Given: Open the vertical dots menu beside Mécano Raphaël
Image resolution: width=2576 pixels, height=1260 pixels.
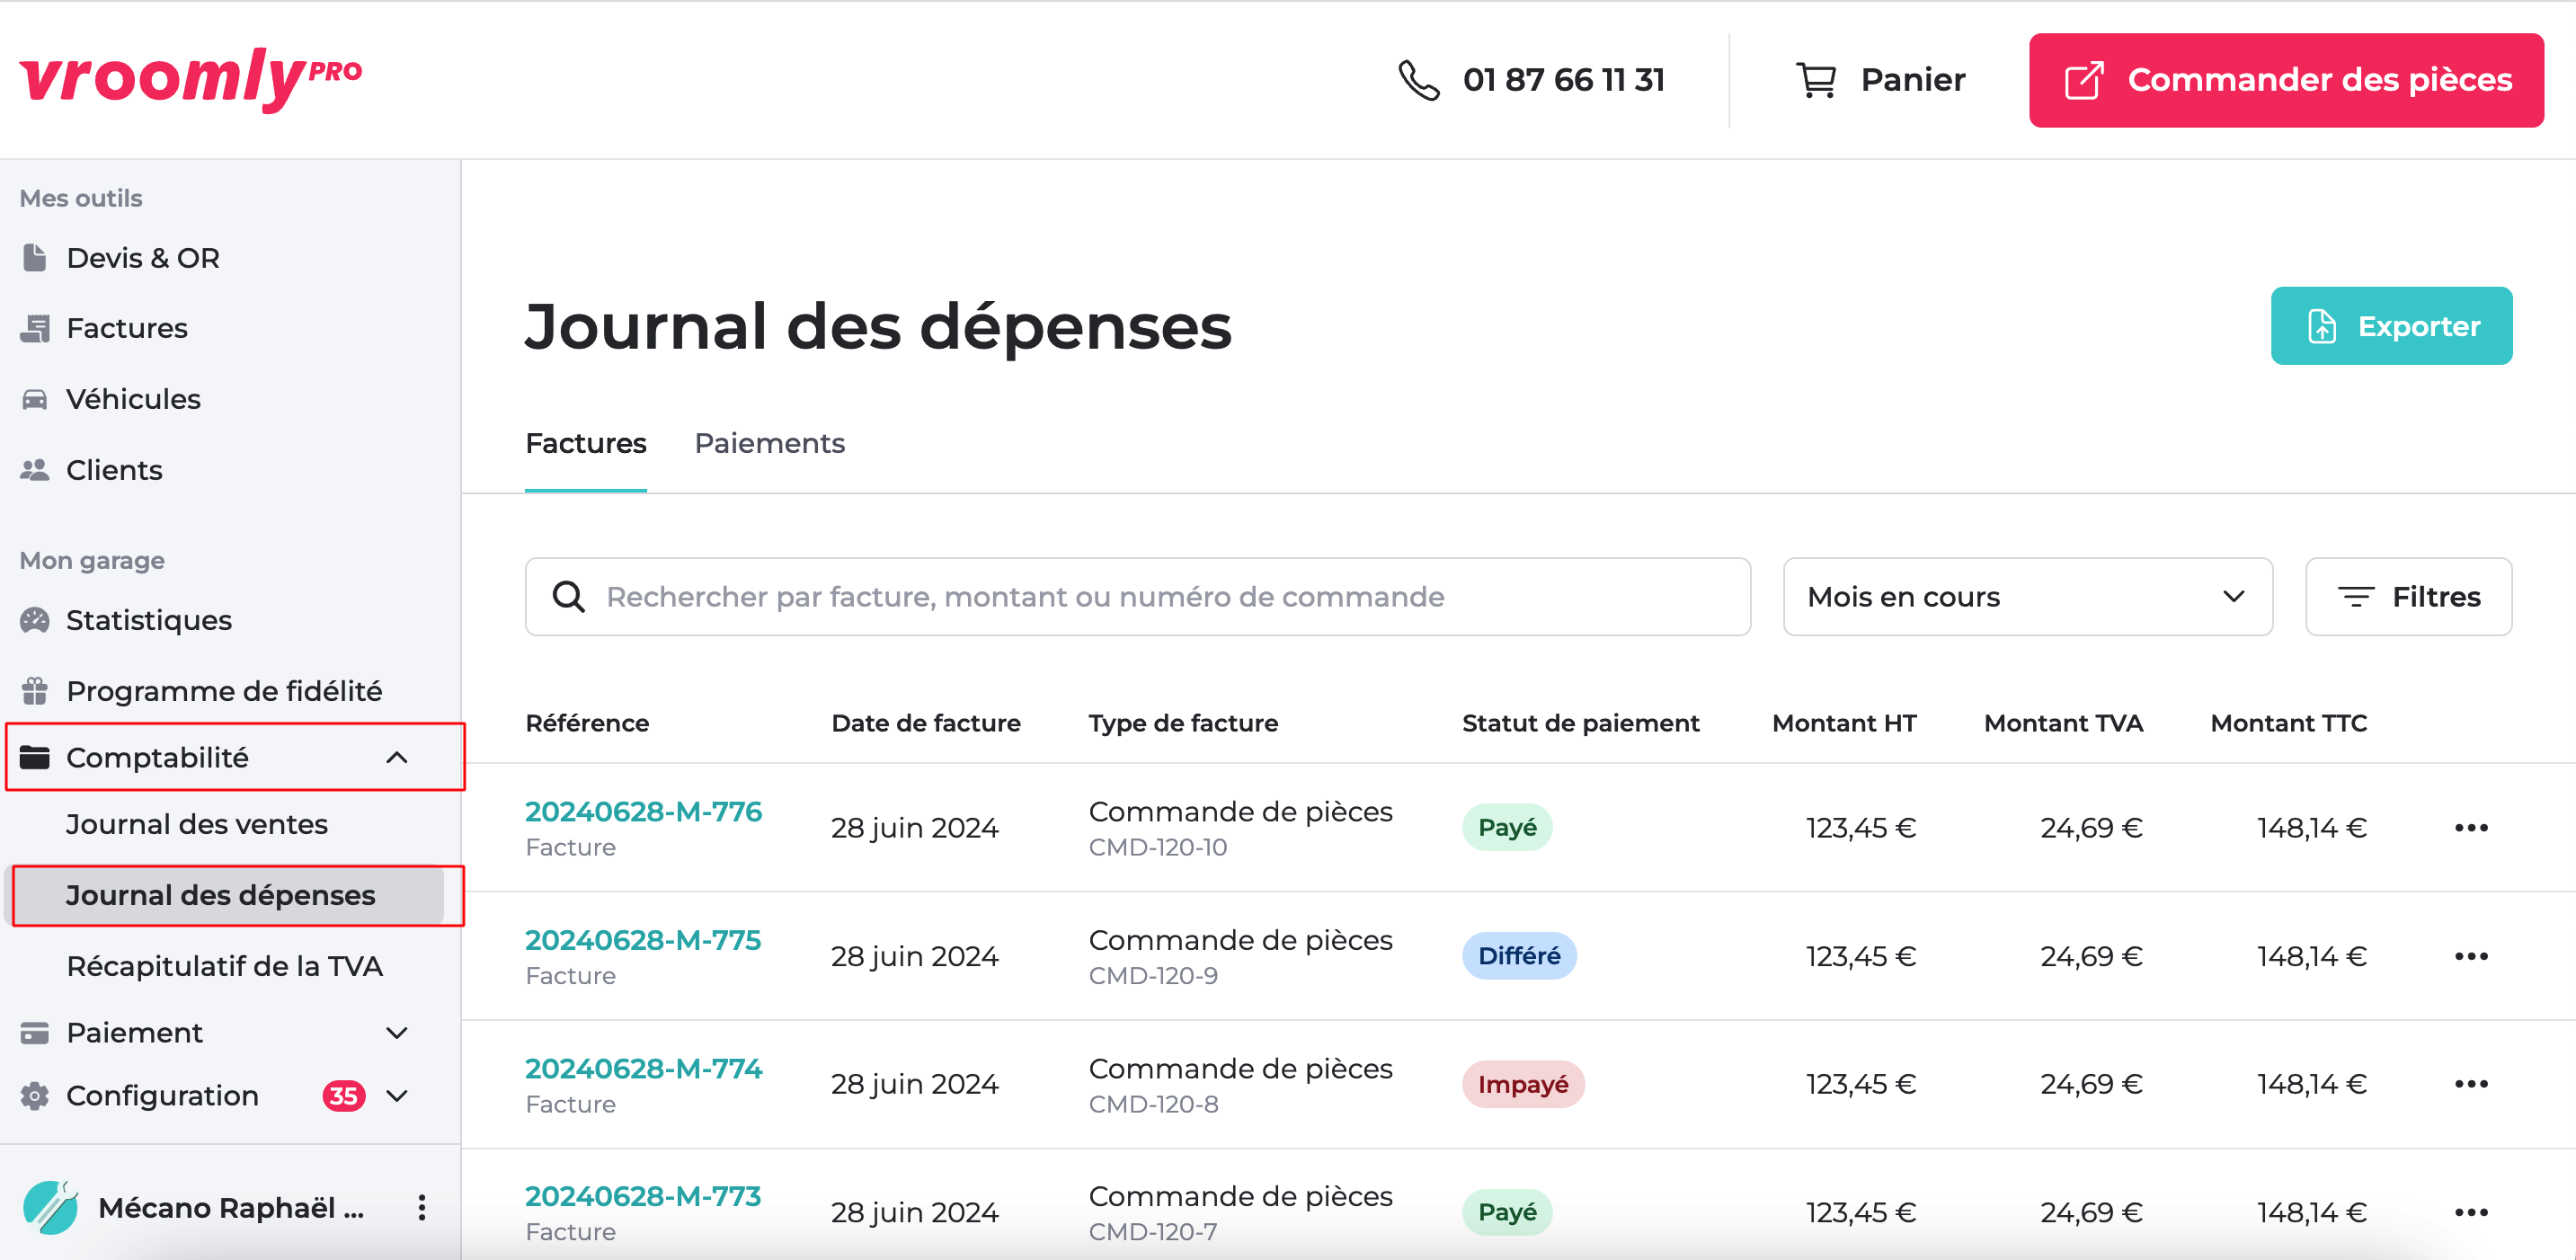Looking at the screenshot, I should [x=422, y=1207].
